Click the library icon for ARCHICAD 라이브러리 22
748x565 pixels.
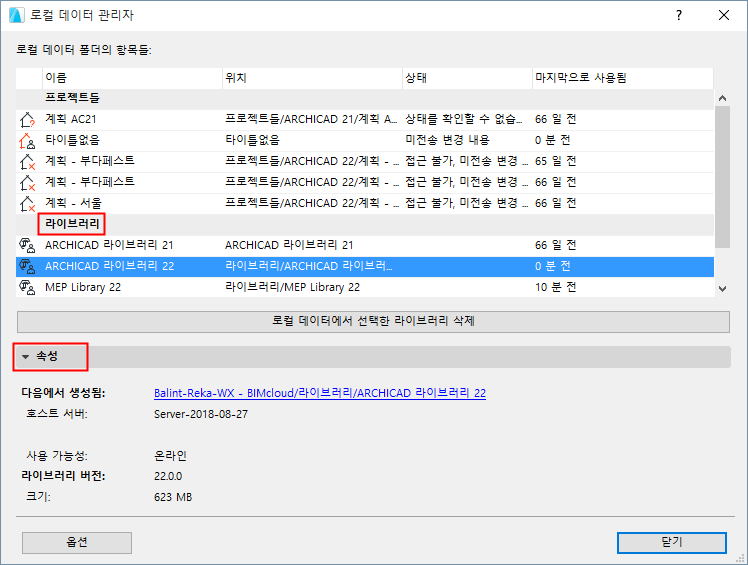[27, 266]
